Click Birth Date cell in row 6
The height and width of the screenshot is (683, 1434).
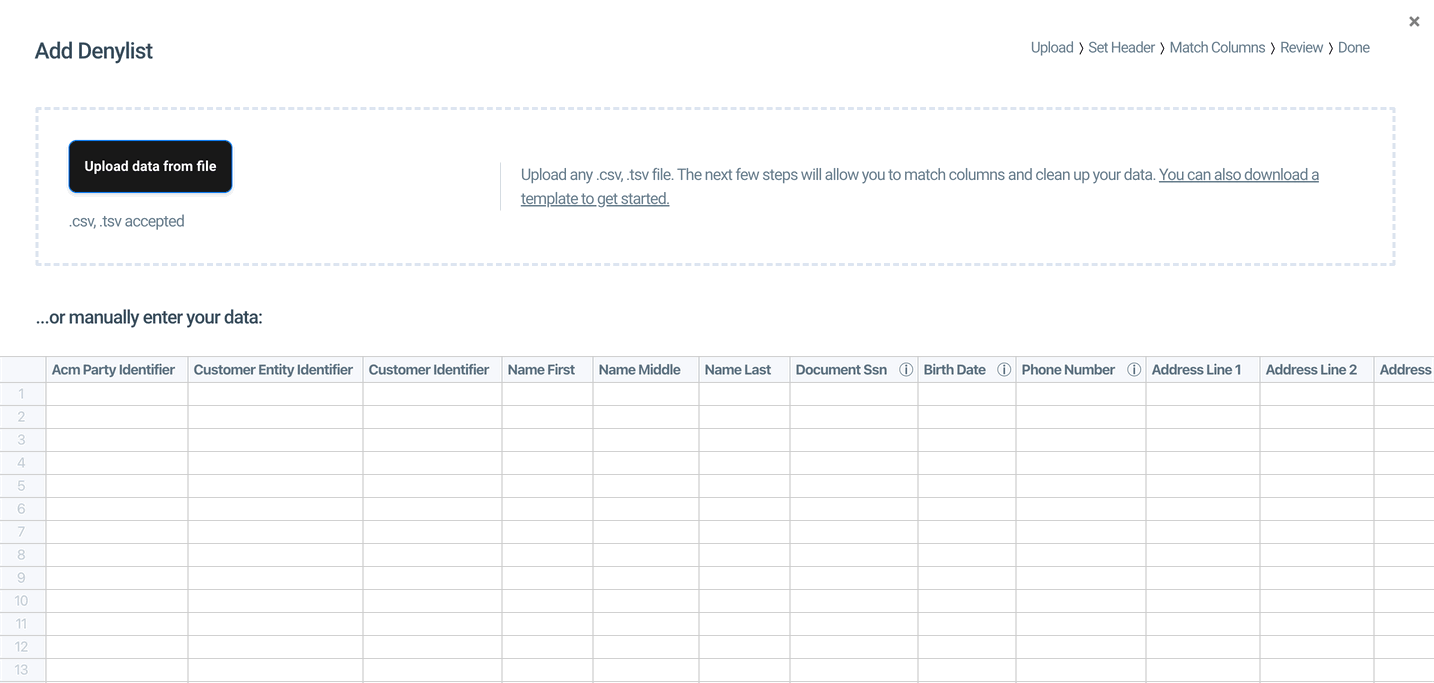pyautogui.click(x=967, y=509)
